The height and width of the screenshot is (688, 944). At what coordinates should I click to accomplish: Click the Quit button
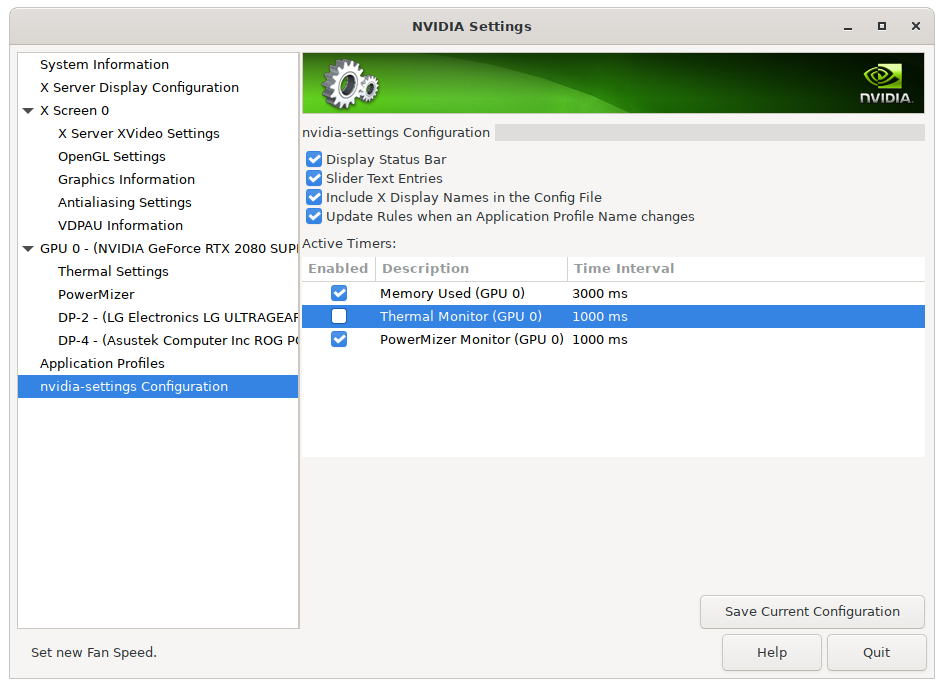tap(877, 652)
